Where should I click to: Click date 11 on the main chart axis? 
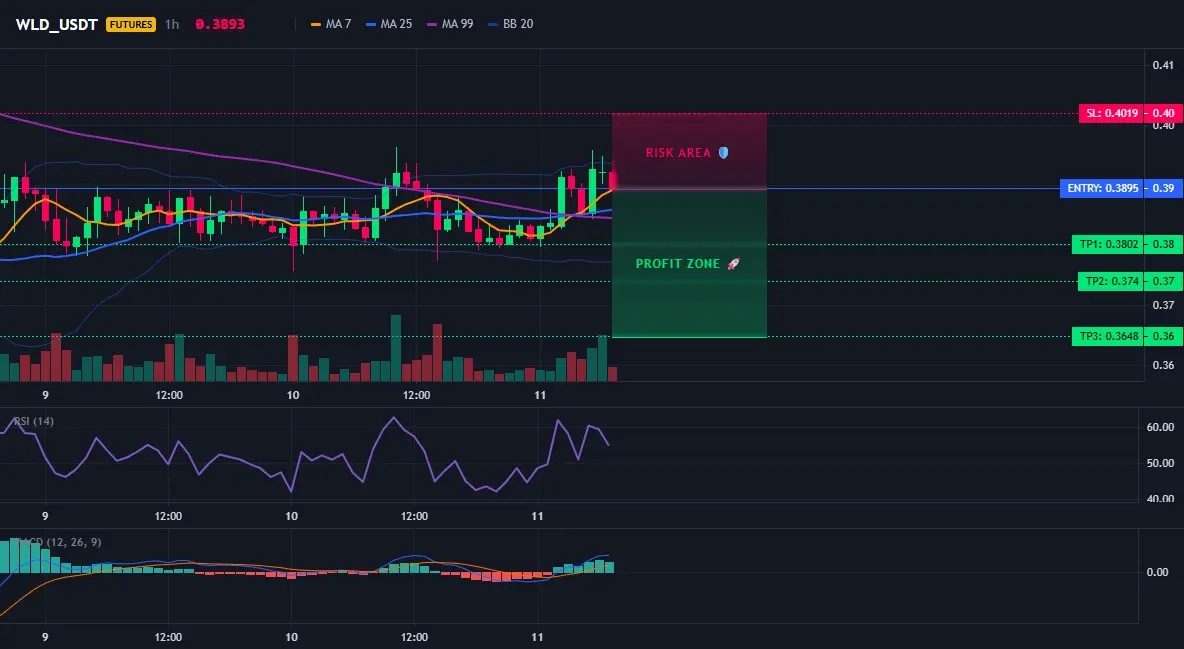pos(540,395)
